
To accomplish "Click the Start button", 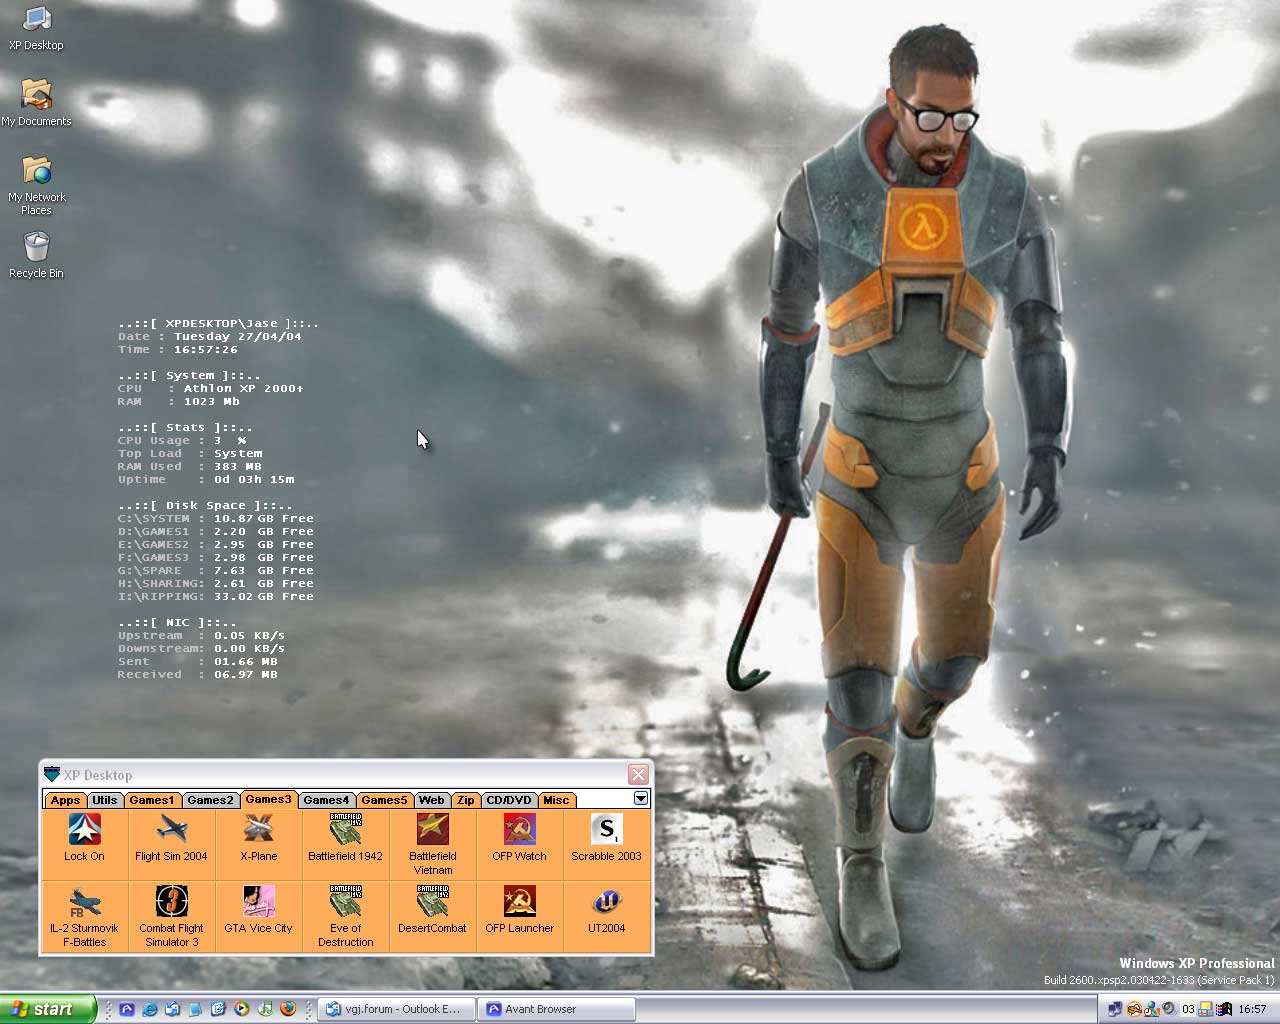I will pos(48,1009).
